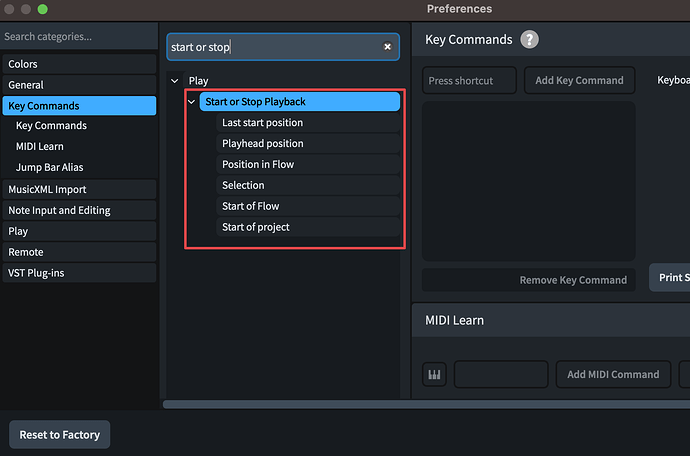Open Note Input and Editing preferences
The height and width of the screenshot is (456, 690).
[x=59, y=210]
